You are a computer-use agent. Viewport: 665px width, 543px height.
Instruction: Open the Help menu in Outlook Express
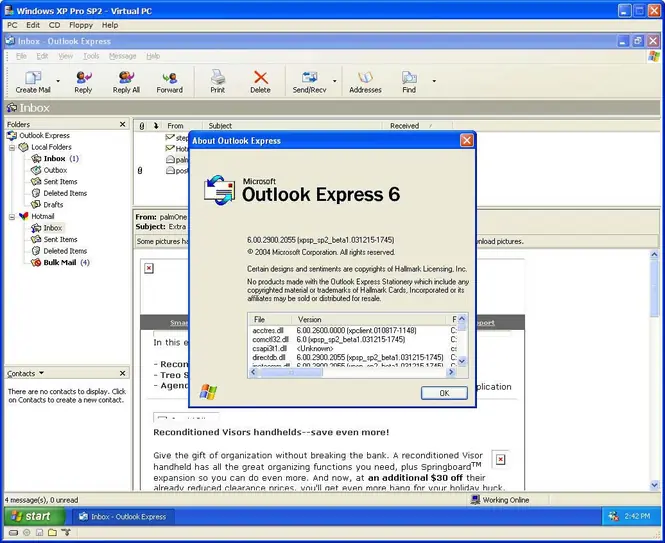coord(153,56)
